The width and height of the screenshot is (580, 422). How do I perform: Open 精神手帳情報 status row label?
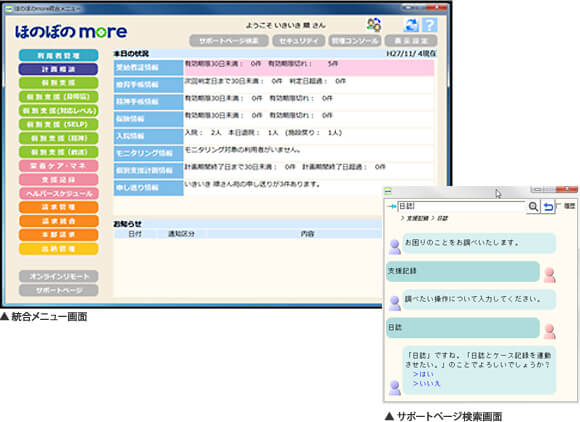[148, 102]
